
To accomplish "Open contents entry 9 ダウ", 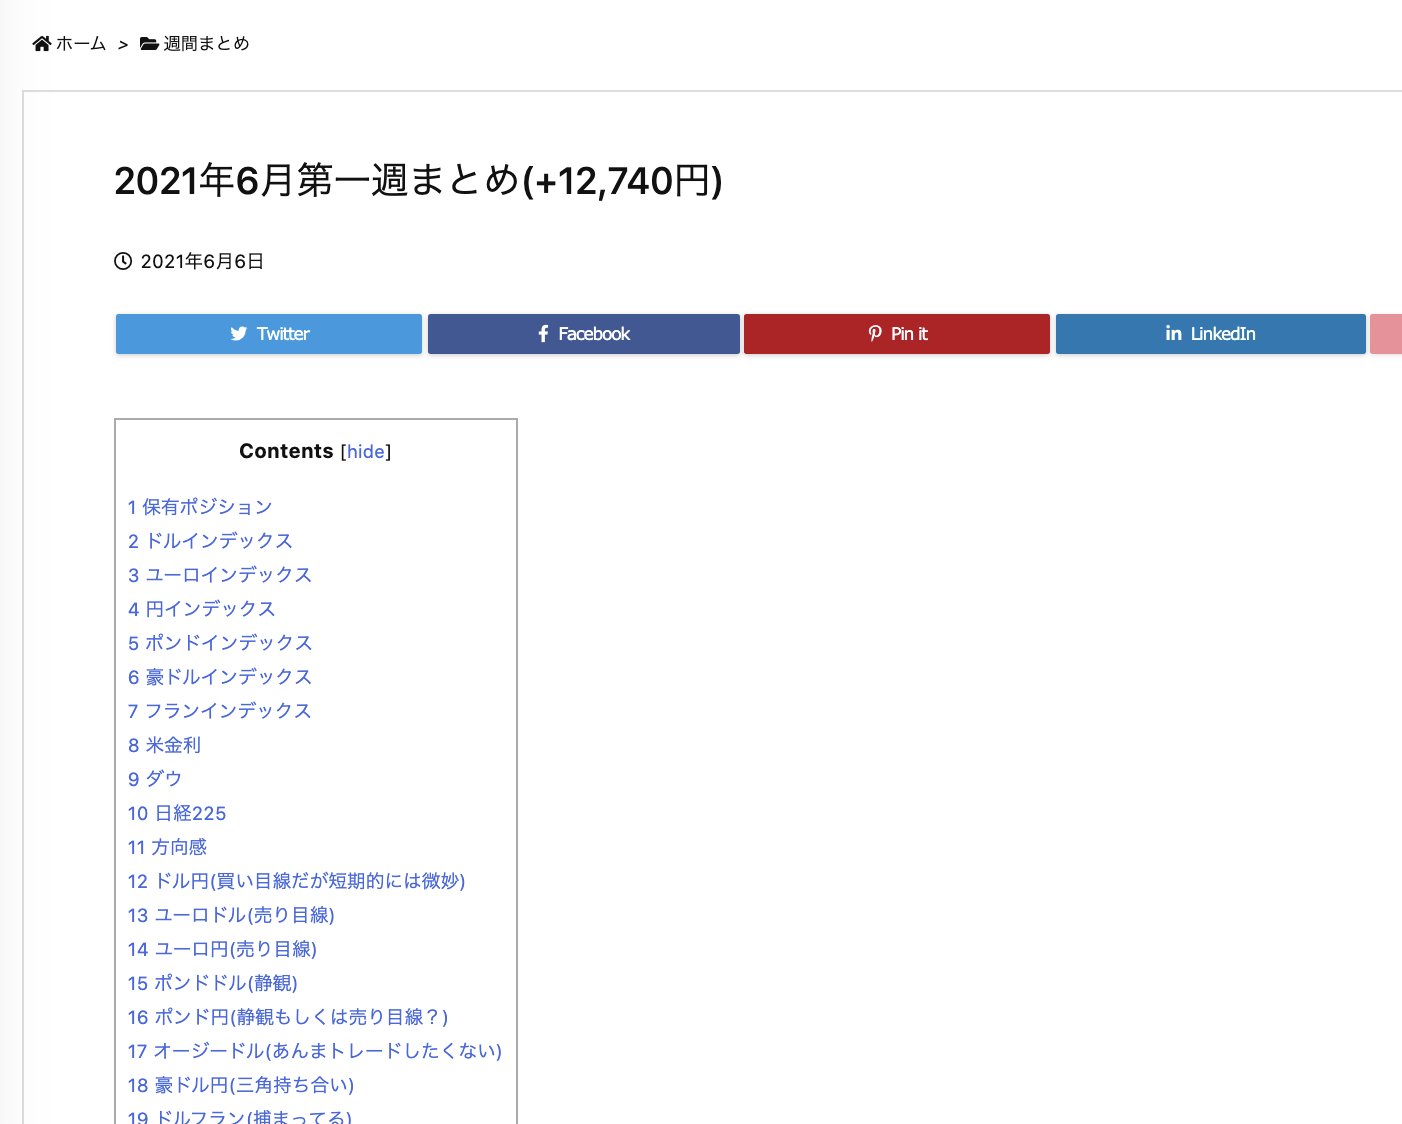I will [x=155, y=779].
